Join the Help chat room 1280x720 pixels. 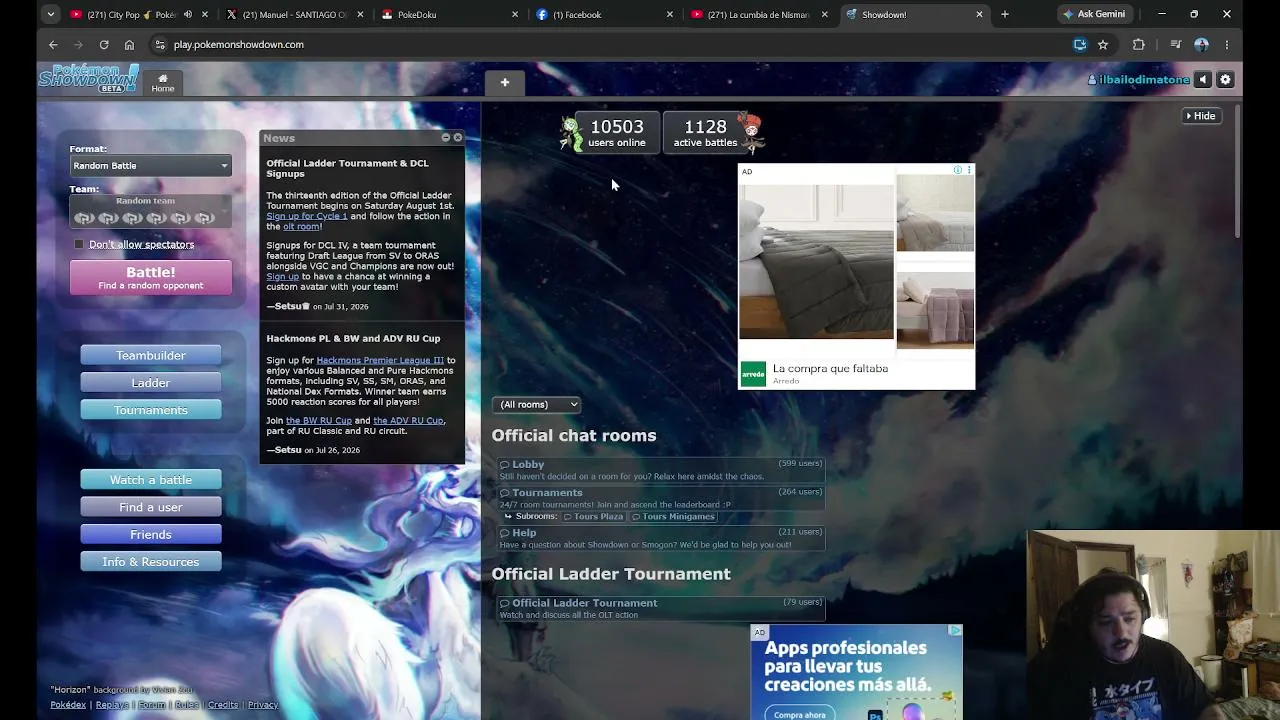[661, 538]
